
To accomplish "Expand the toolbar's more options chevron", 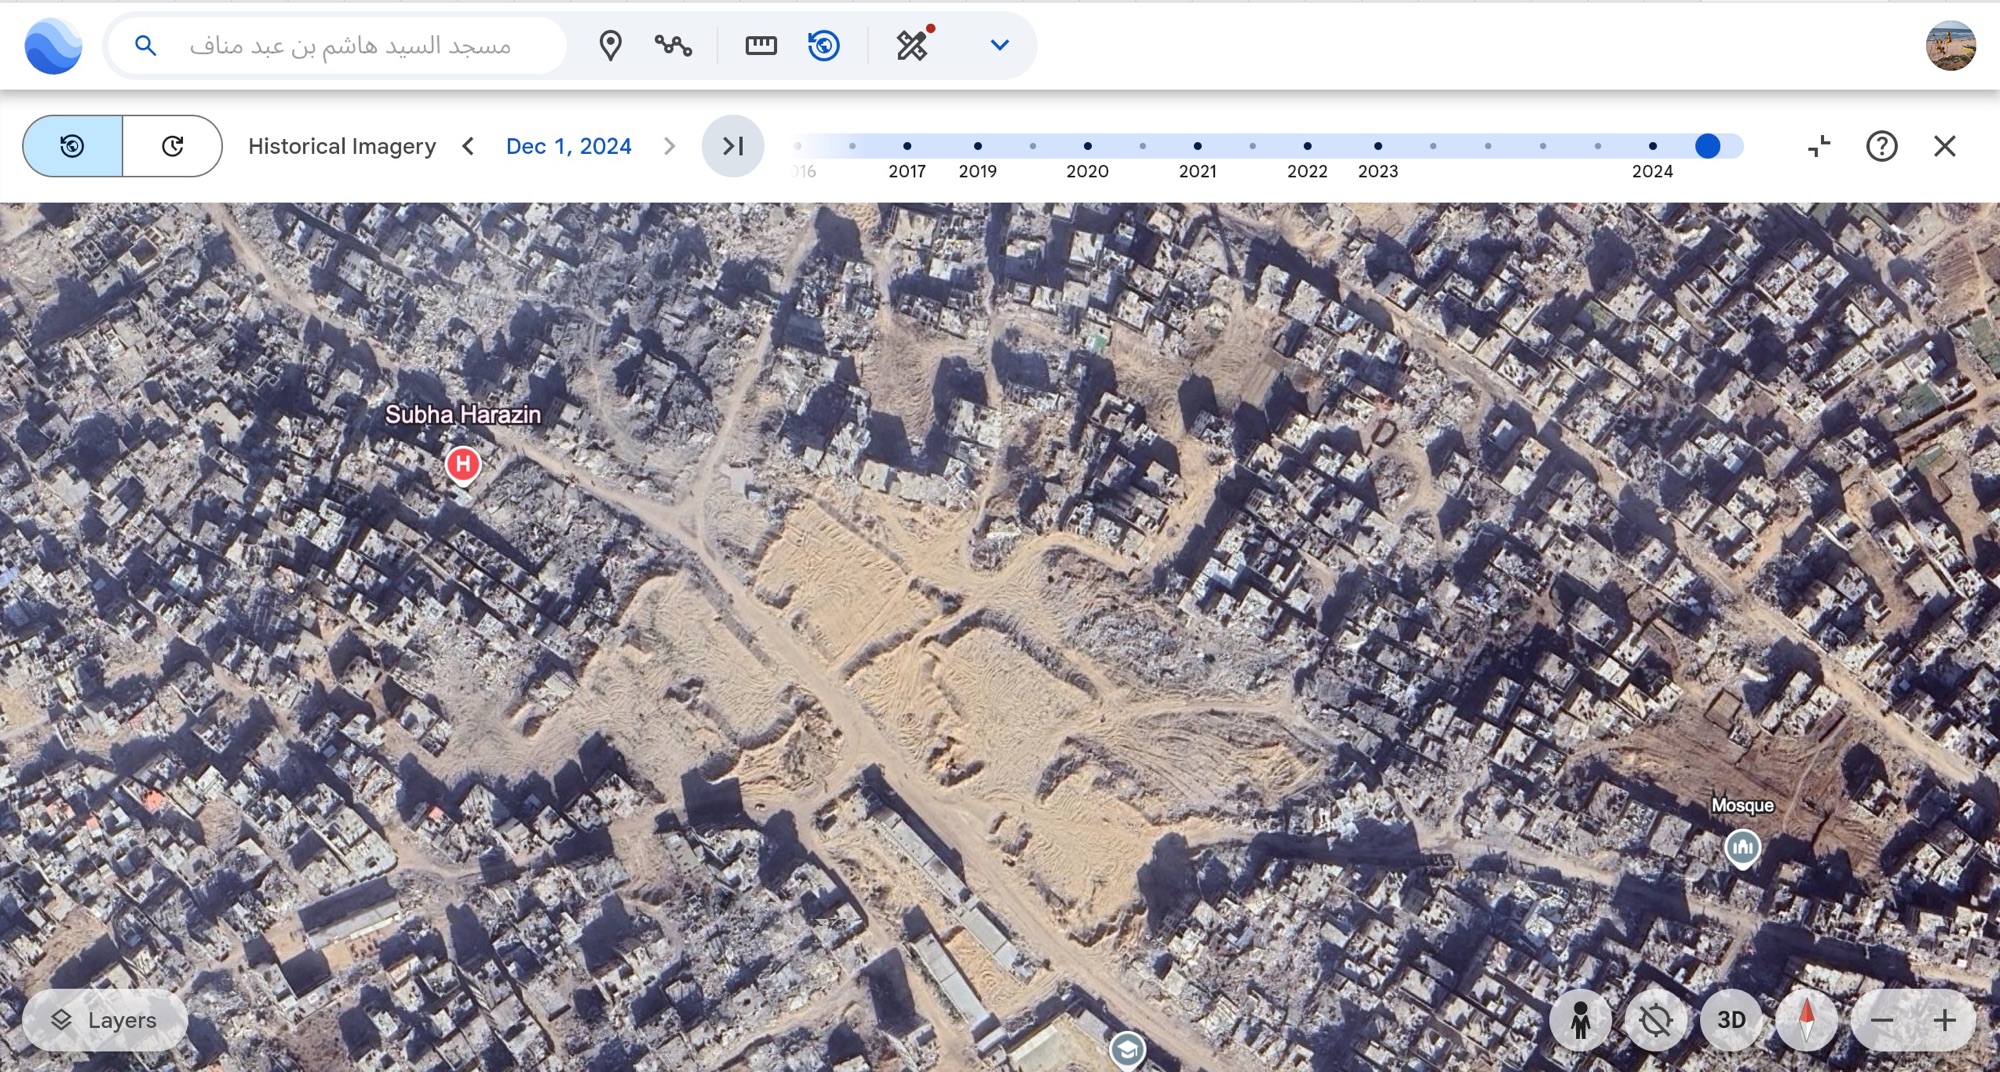I will click(x=999, y=46).
